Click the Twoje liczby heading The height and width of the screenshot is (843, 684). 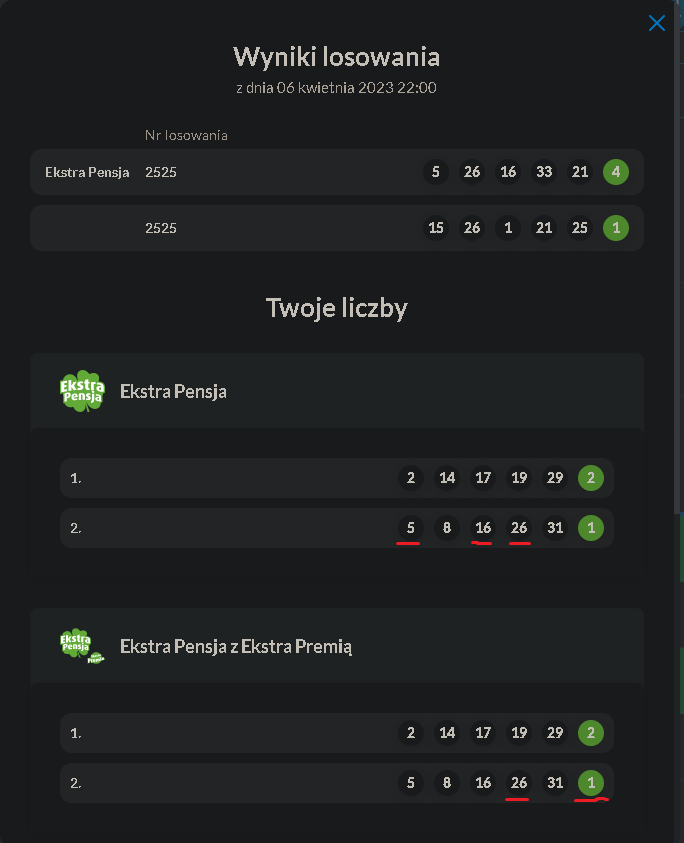coord(337,308)
